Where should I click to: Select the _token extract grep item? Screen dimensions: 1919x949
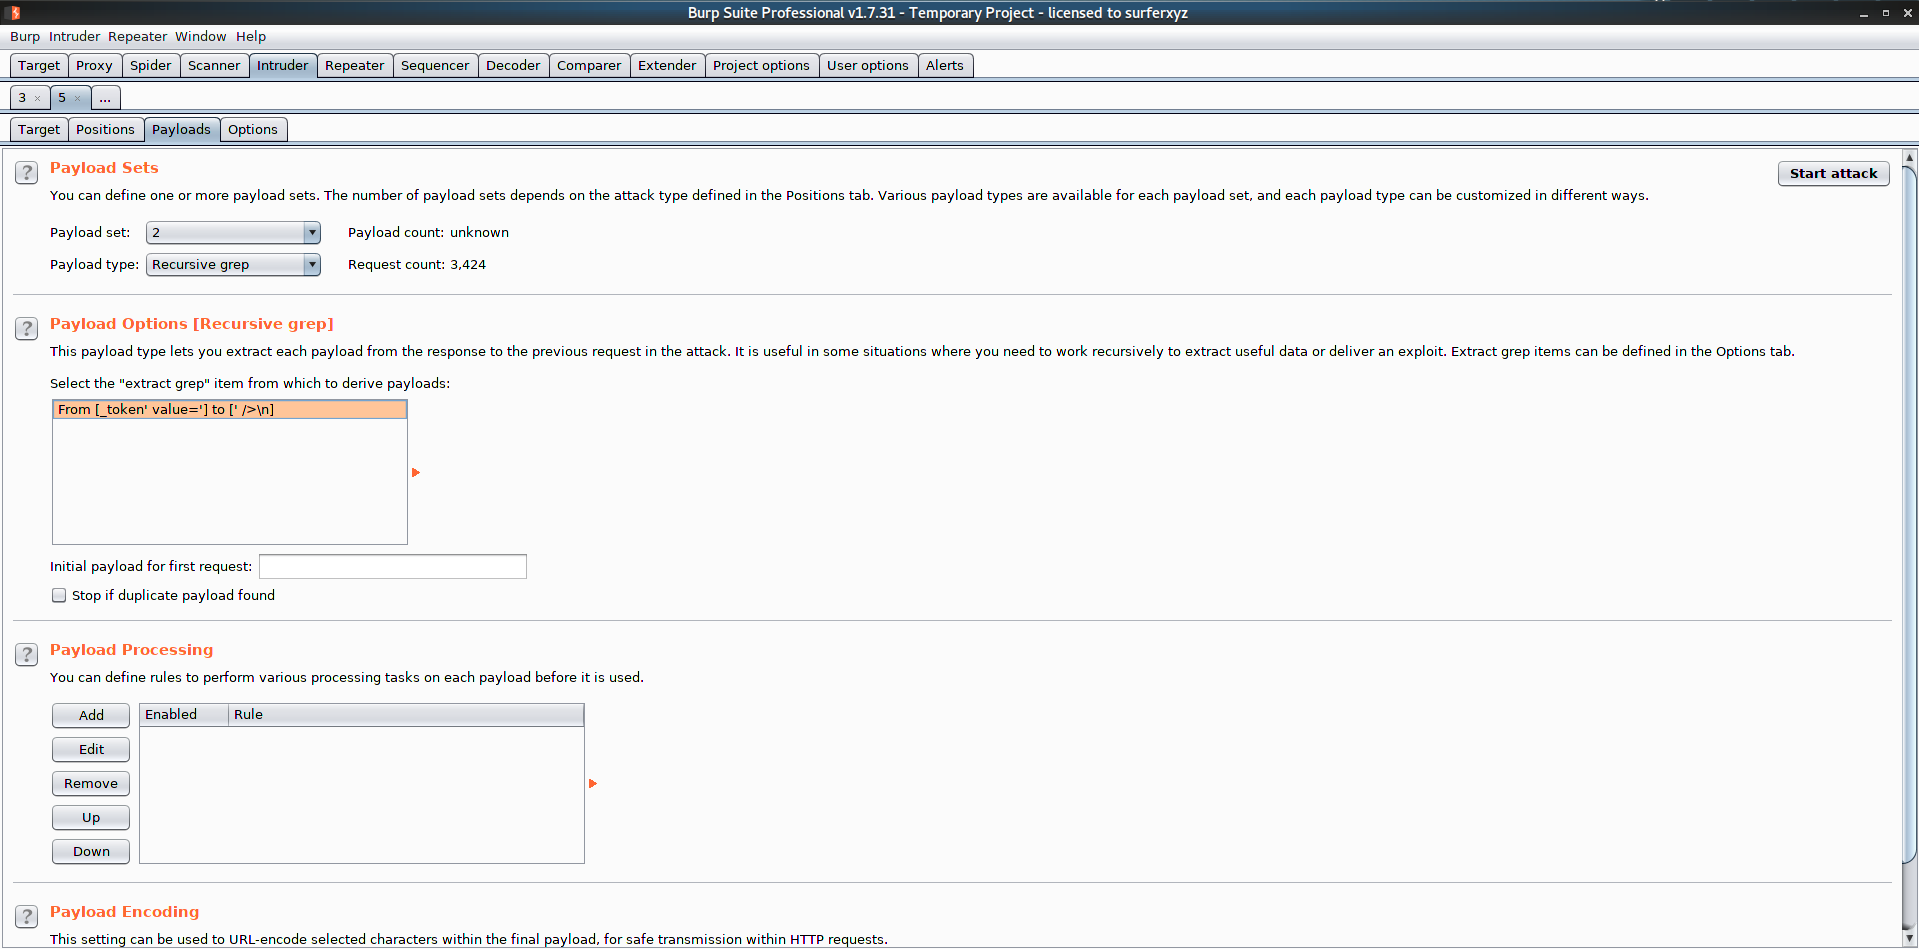pos(230,409)
